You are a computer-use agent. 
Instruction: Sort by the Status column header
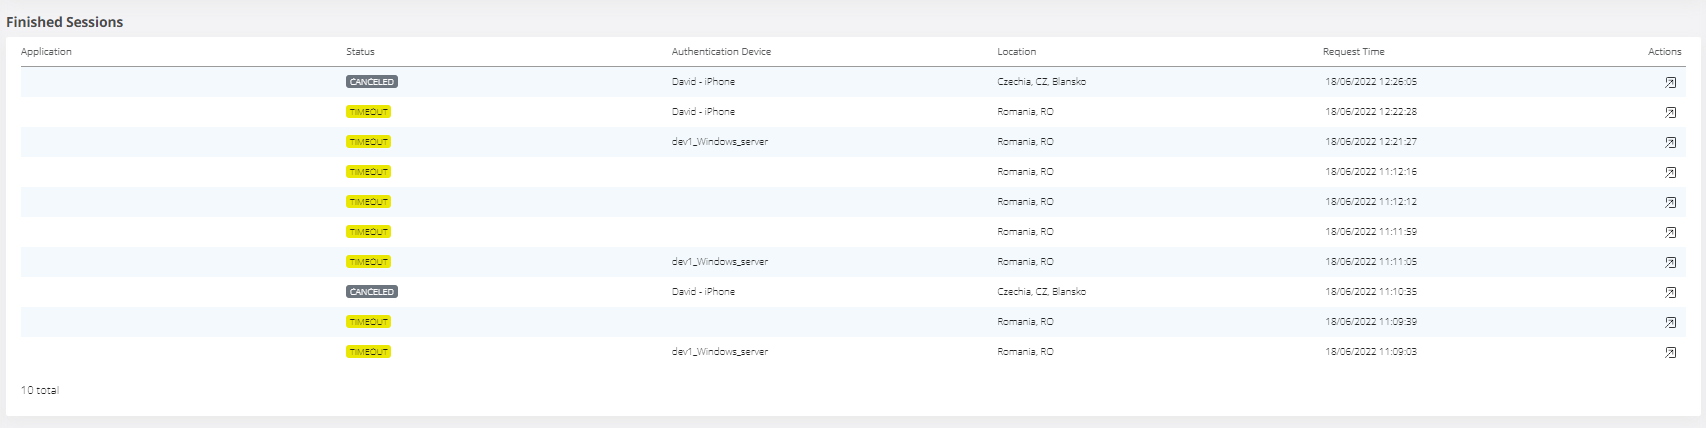click(360, 52)
